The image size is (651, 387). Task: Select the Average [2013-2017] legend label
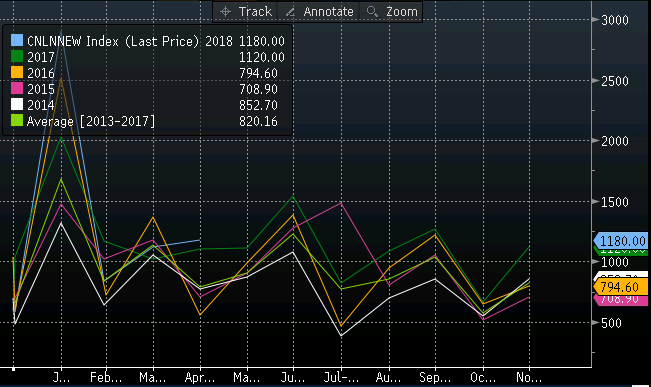click(91, 121)
